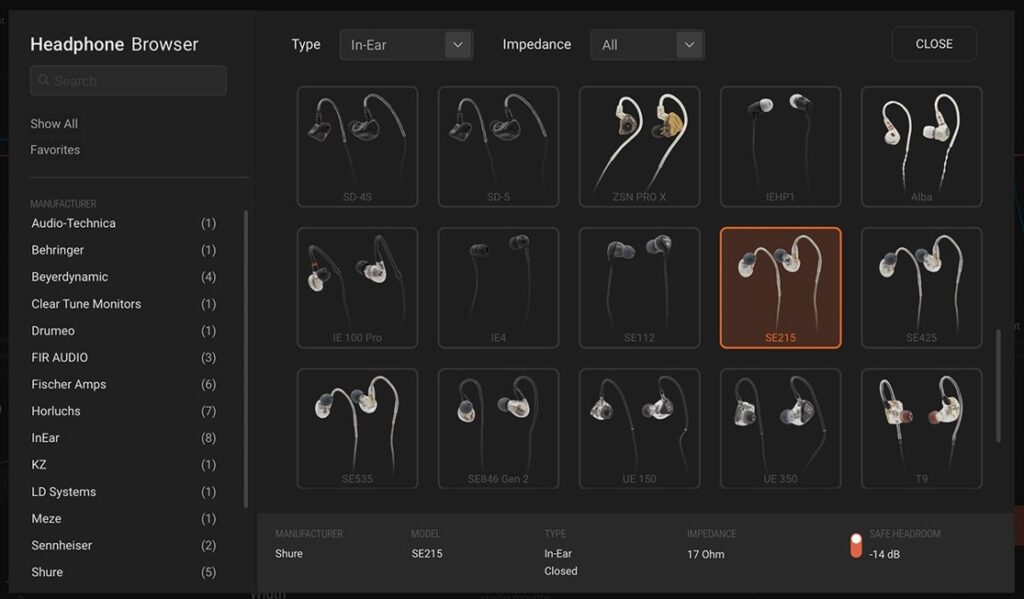This screenshot has width=1024, height=599.
Task: Choose the SE425 earphones
Action: pyautogui.click(x=921, y=288)
